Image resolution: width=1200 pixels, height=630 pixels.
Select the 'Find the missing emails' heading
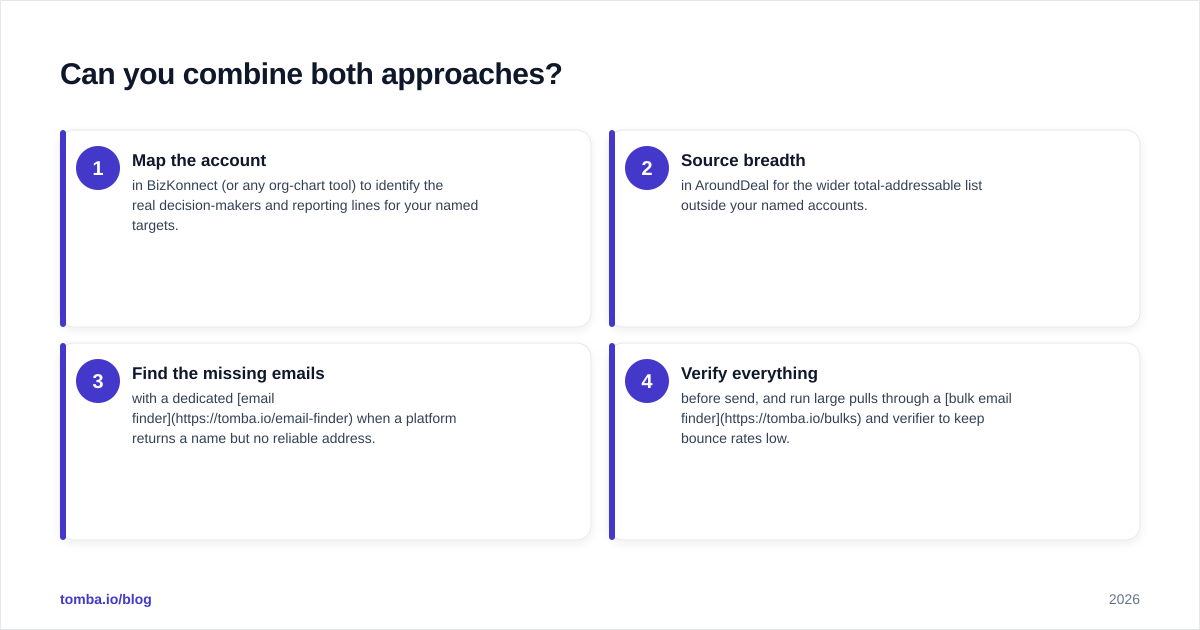pos(228,373)
